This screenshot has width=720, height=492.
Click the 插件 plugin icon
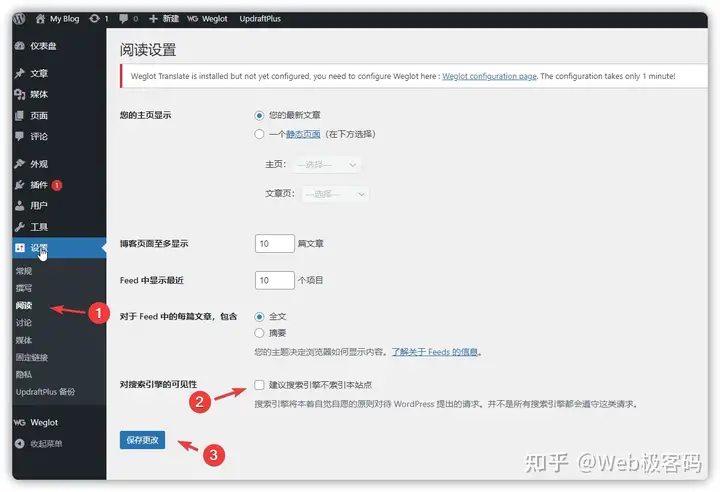click(x=19, y=185)
